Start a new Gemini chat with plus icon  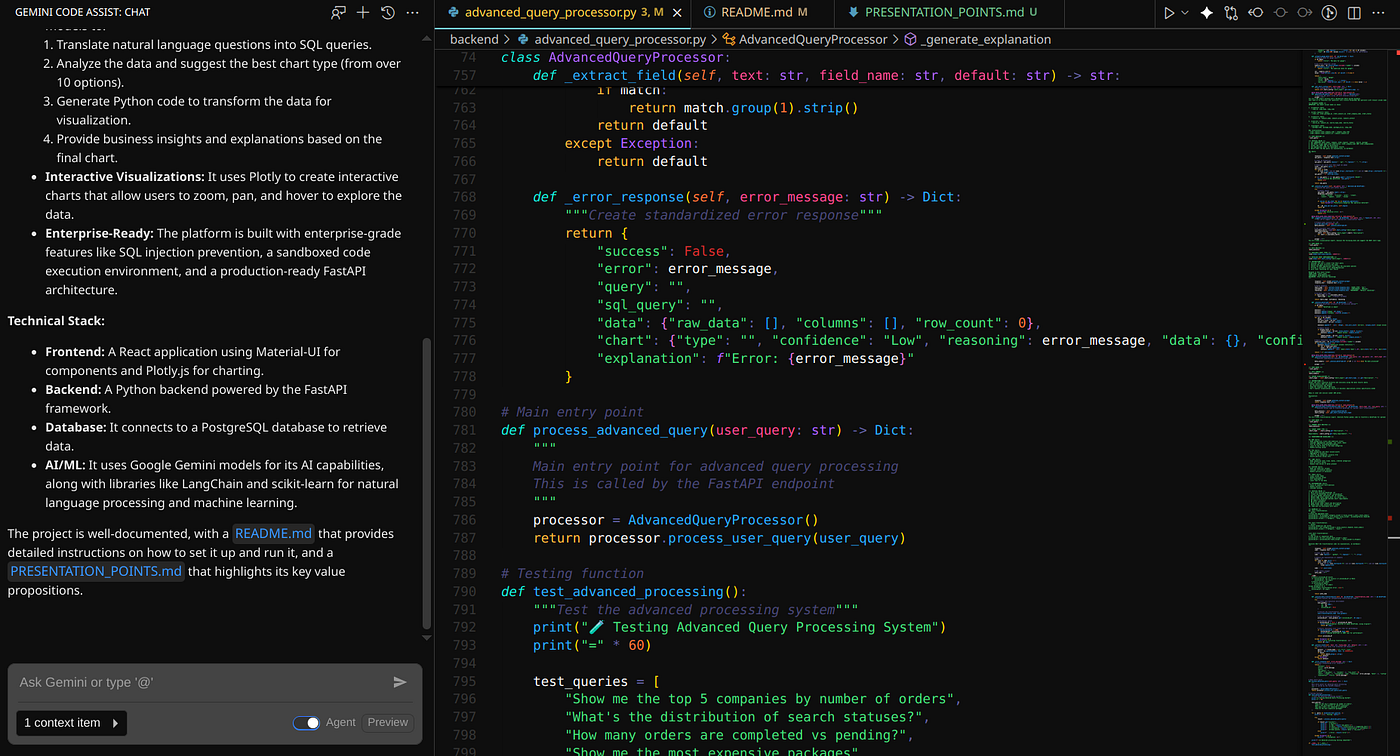click(363, 13)
